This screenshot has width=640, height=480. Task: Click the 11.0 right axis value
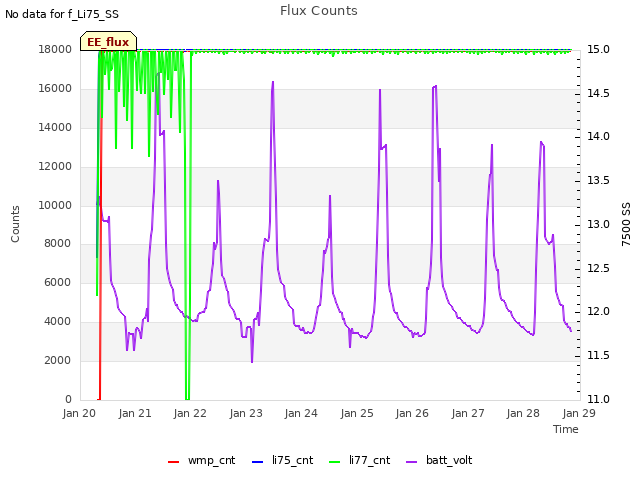(598, 399)
